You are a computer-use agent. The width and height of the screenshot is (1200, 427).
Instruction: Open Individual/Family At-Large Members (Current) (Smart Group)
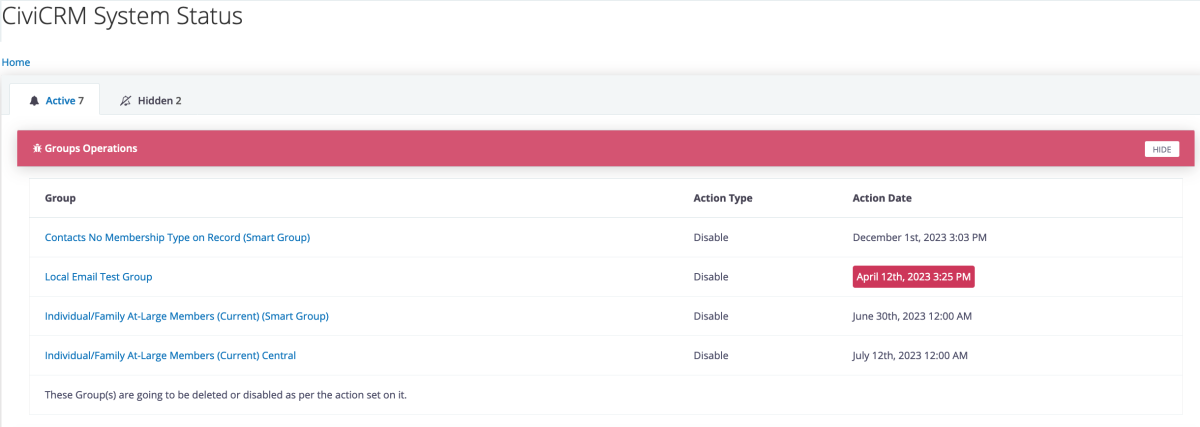coord(187,316)
